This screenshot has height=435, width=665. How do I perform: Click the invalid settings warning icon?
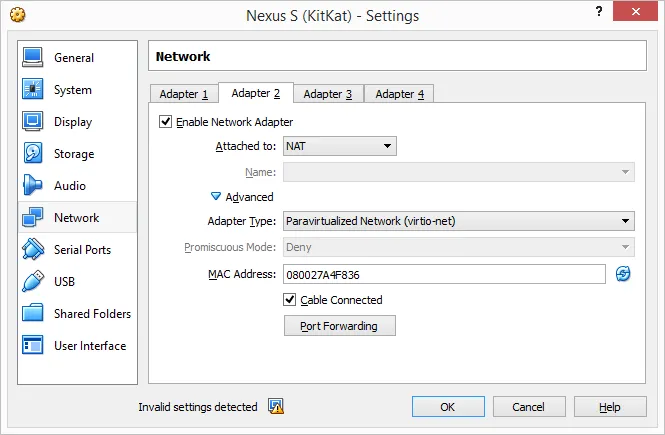point(276,406)
